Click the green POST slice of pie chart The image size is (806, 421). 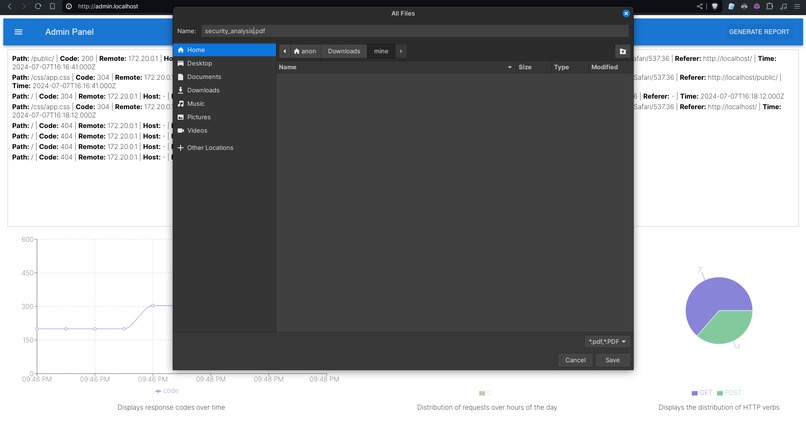[x=727, y=327]
